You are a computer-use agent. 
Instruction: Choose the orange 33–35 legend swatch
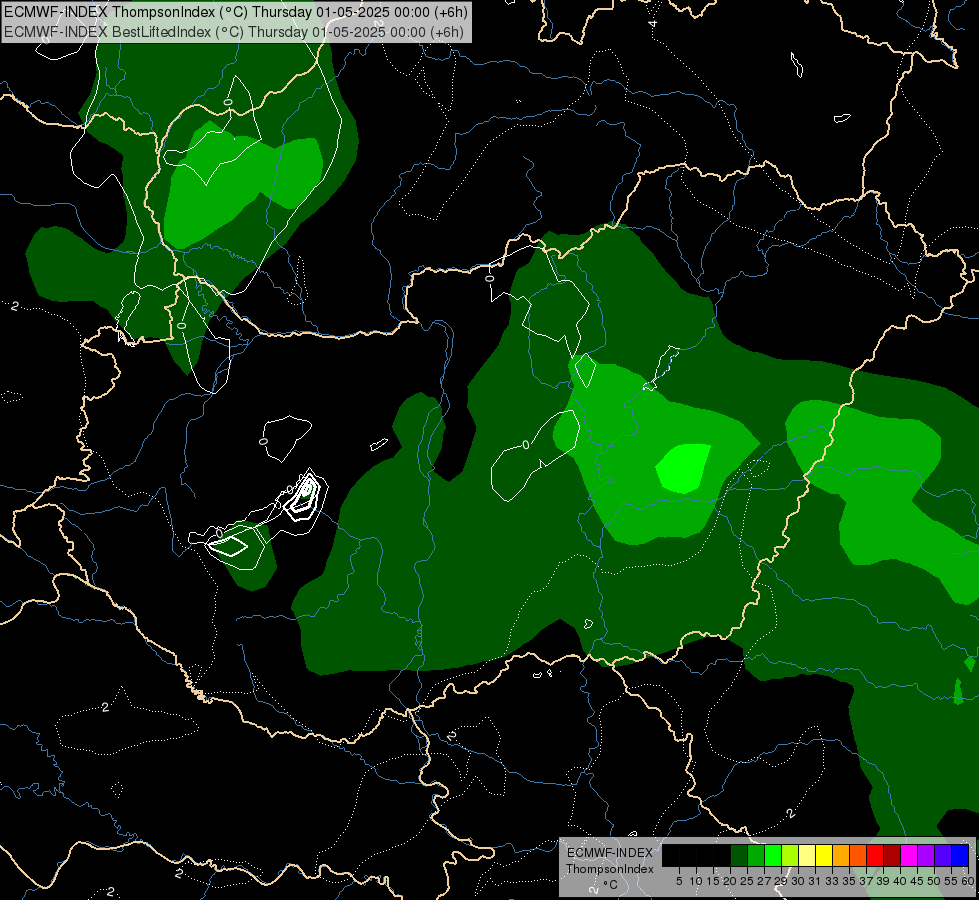[x=841, y=855]
